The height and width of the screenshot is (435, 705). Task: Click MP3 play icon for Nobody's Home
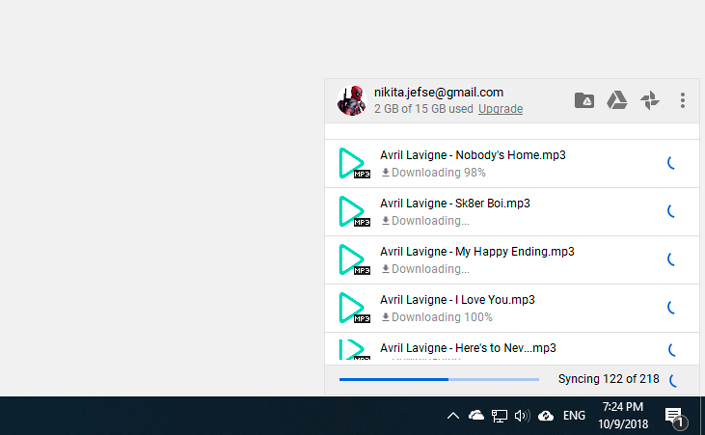tap(354, 163)
